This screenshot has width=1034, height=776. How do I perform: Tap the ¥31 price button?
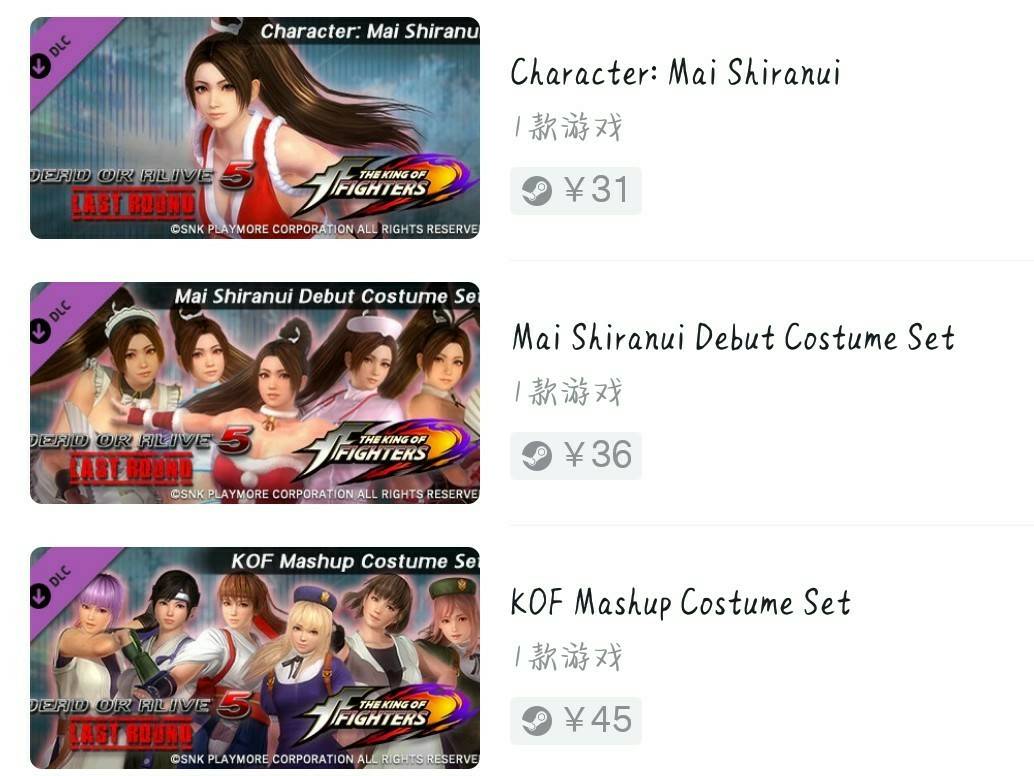pos(576,191)
